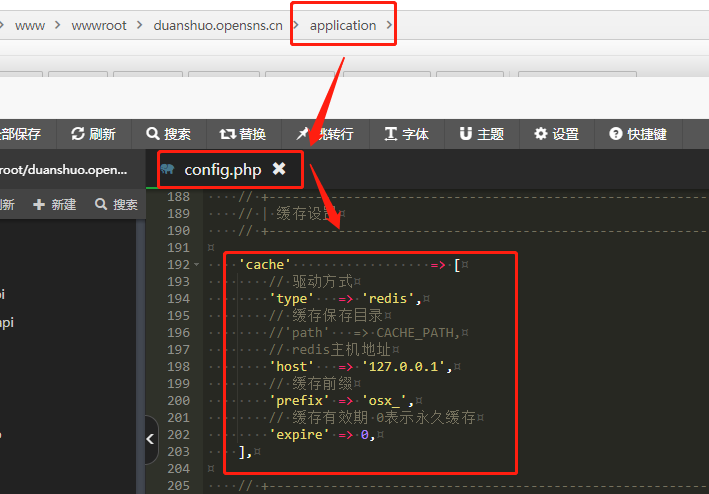Open the wwwroot breadcrumb folder
The image size is (709, 494).
[99, 26]
